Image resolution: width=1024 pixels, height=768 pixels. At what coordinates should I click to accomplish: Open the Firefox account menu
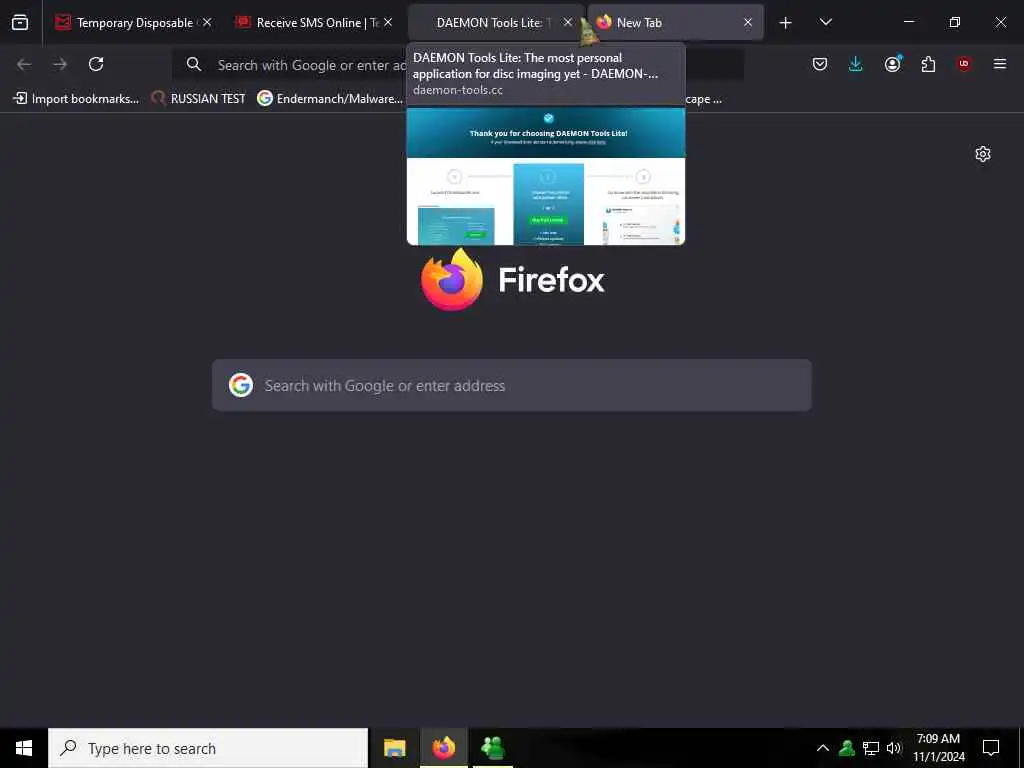pos(892,64)
